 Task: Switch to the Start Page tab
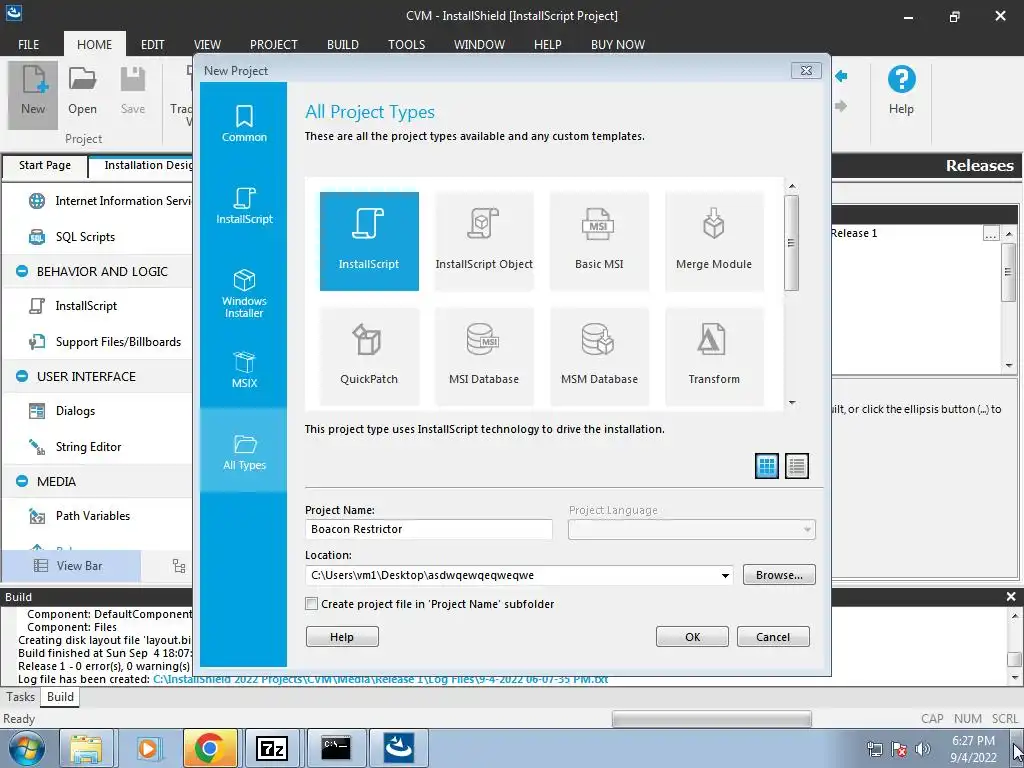[x=44, y=166]
